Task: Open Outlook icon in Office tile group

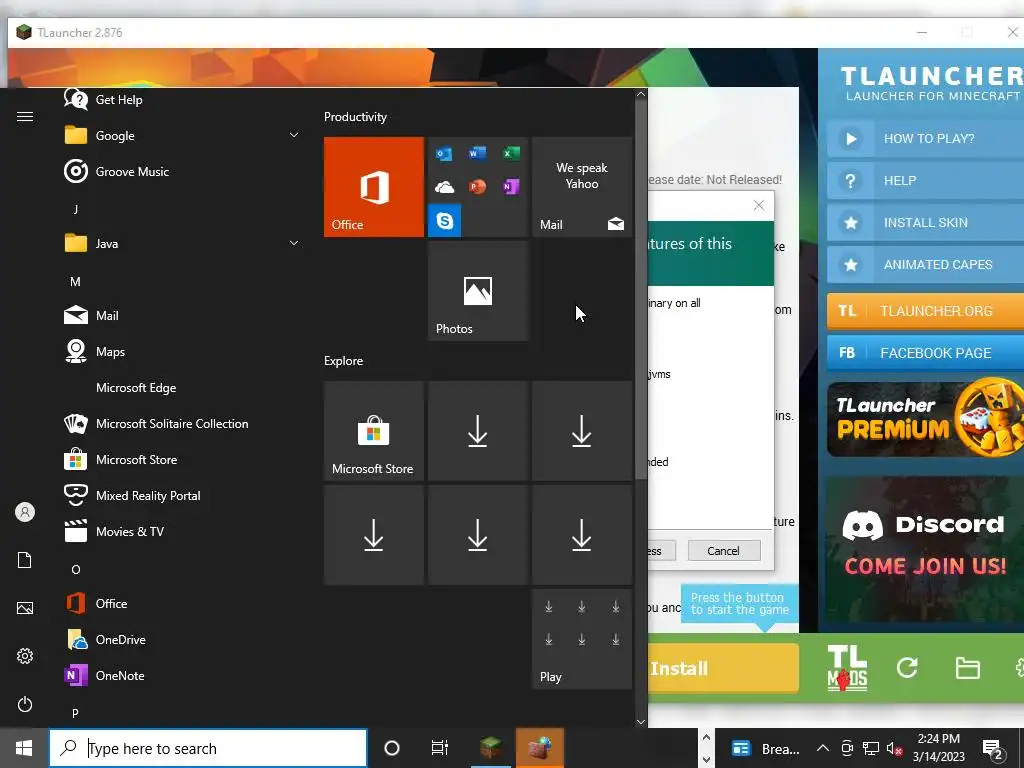Action: [444, 153]
